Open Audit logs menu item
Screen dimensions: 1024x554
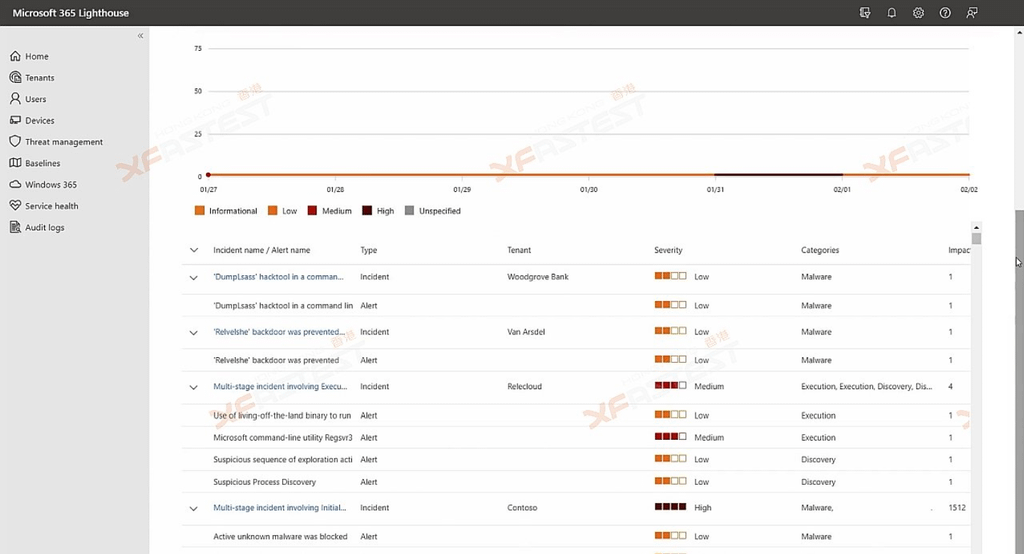(44, 227)
